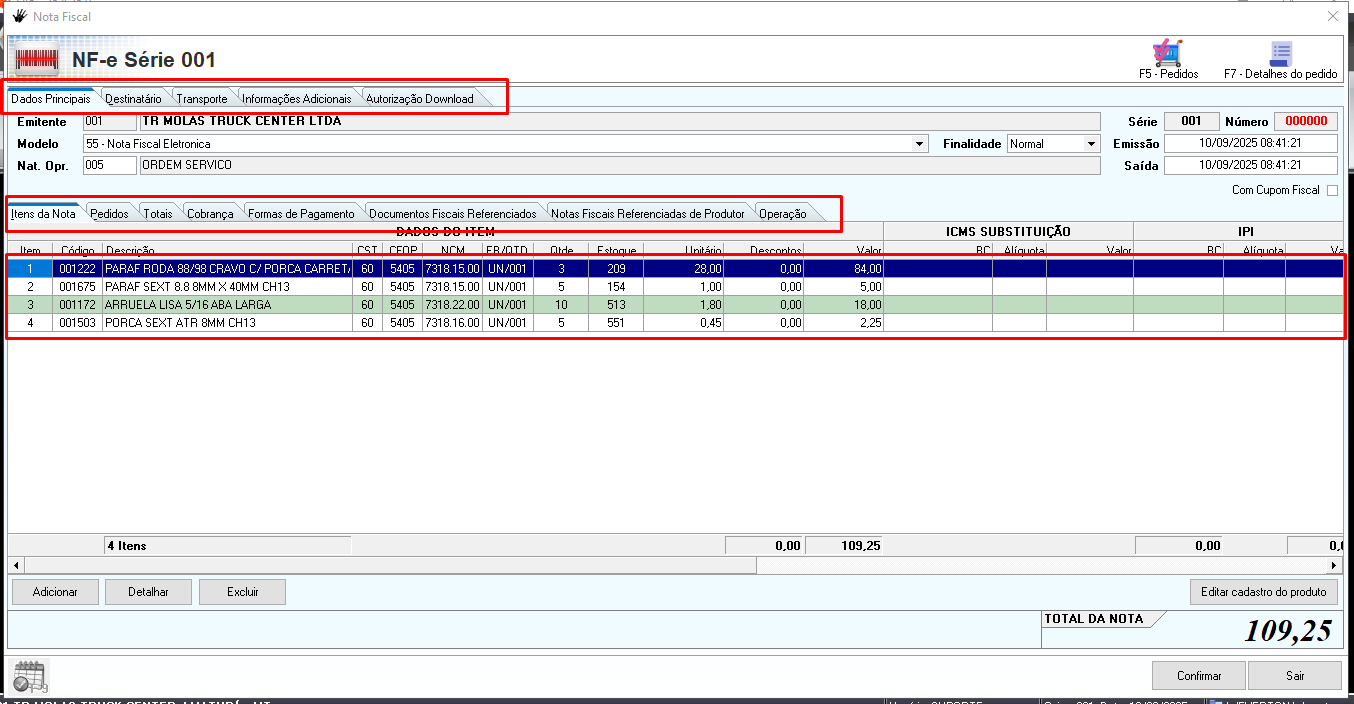
Task: Open the Transporte tab
Action: point(201,99)
